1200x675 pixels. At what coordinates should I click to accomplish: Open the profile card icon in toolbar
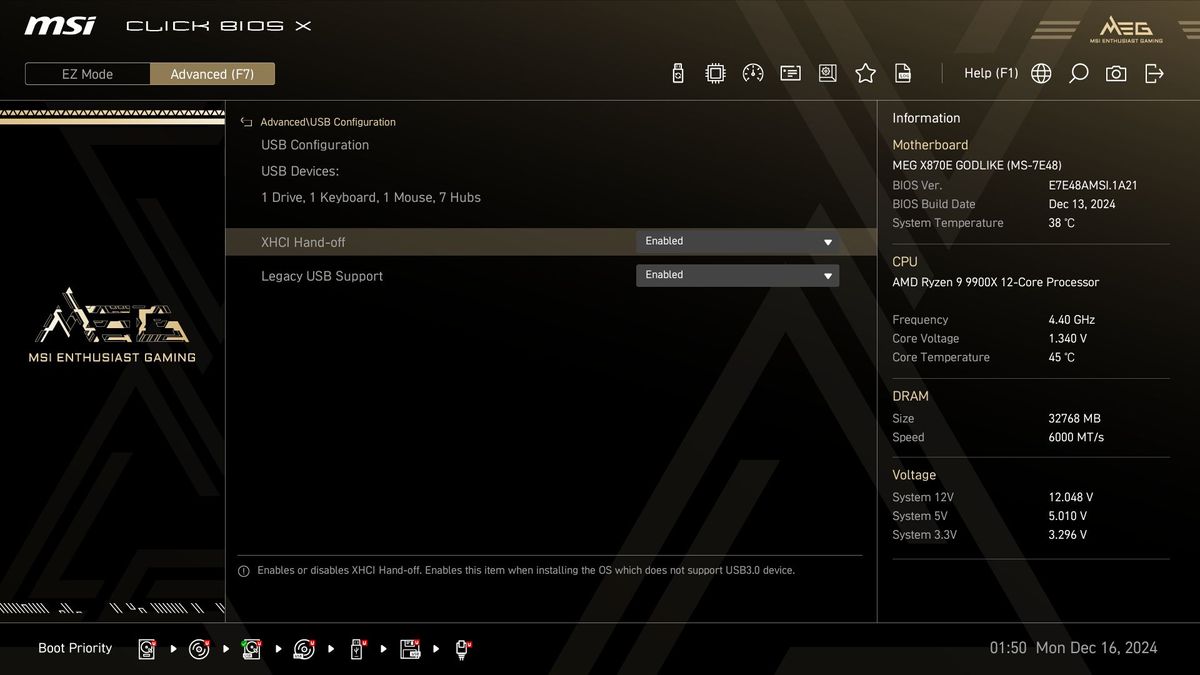pos(791,73)
